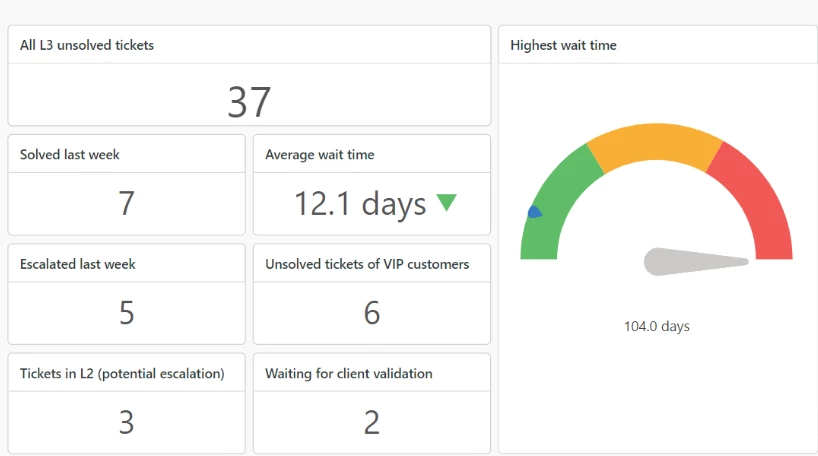Click the value 37 for unsolved tickets
Viewport: 818px width, 456px height.
(249, 102)
